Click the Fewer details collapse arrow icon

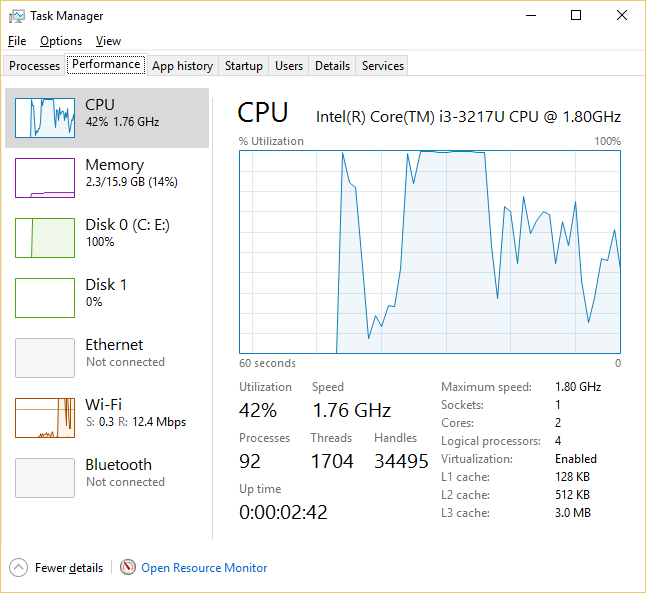pos(18,567)
